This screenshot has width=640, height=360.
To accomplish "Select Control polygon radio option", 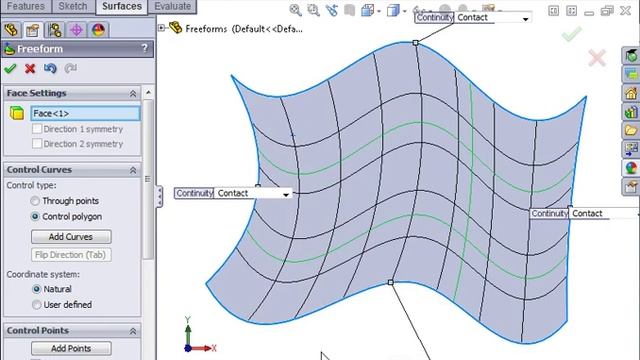I will pos(35,217).
